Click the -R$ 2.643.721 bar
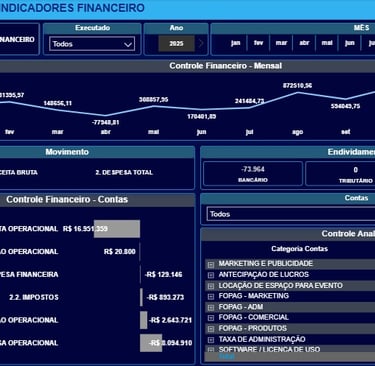This screenshot has width=375, height=366. click(x=144, y=320)
